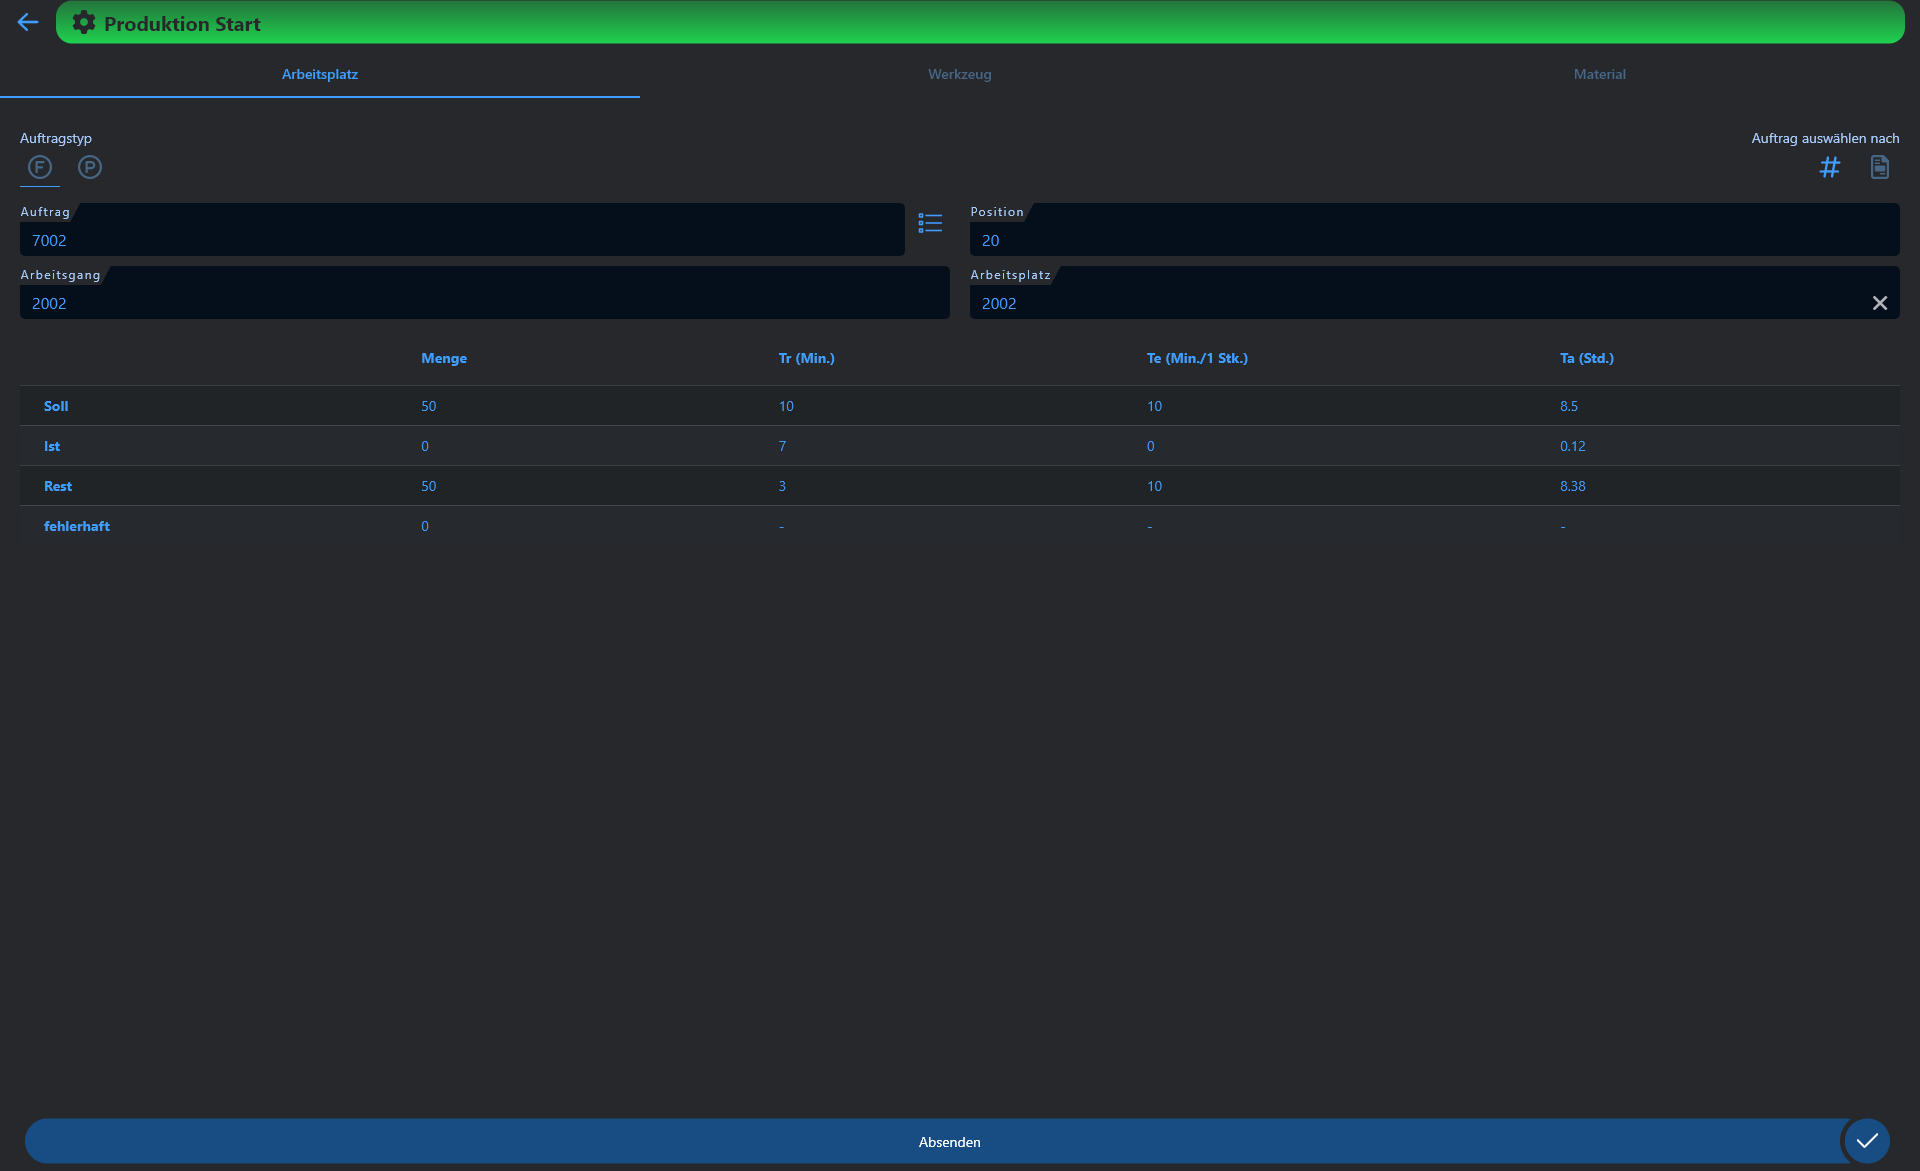Click the Tr (Min.) column header
This screenshot has height=1171, width=1920.
click(807, 358)
